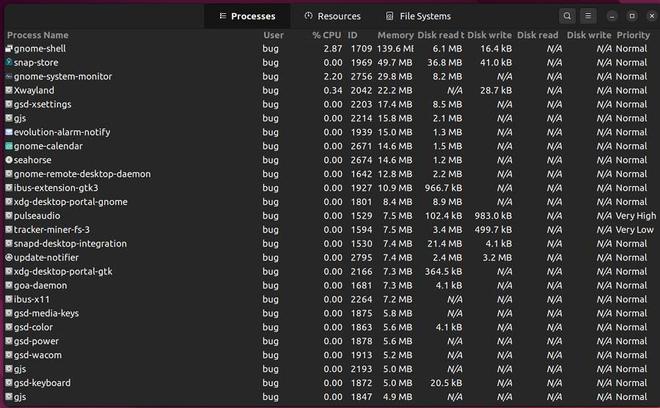Select the snap-store process name

click(36, 62)
